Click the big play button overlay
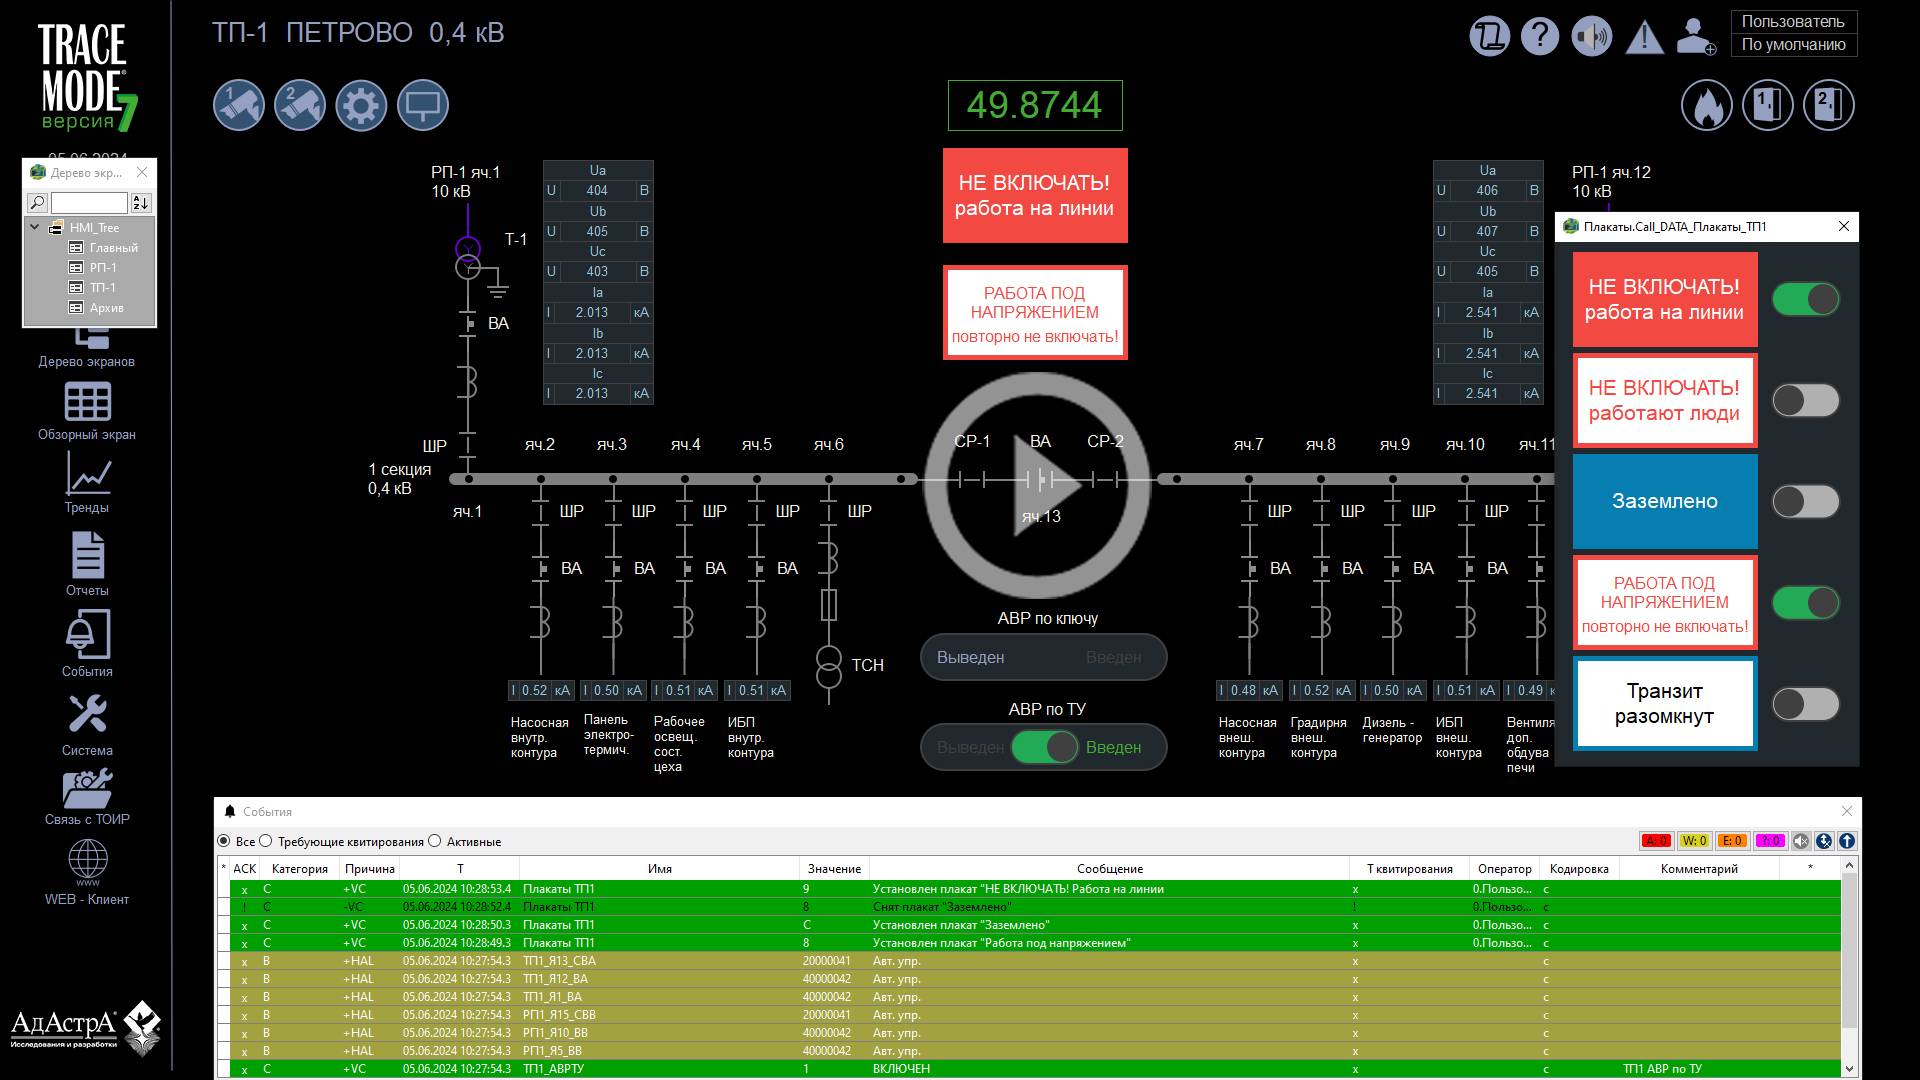 [1037, 485]
